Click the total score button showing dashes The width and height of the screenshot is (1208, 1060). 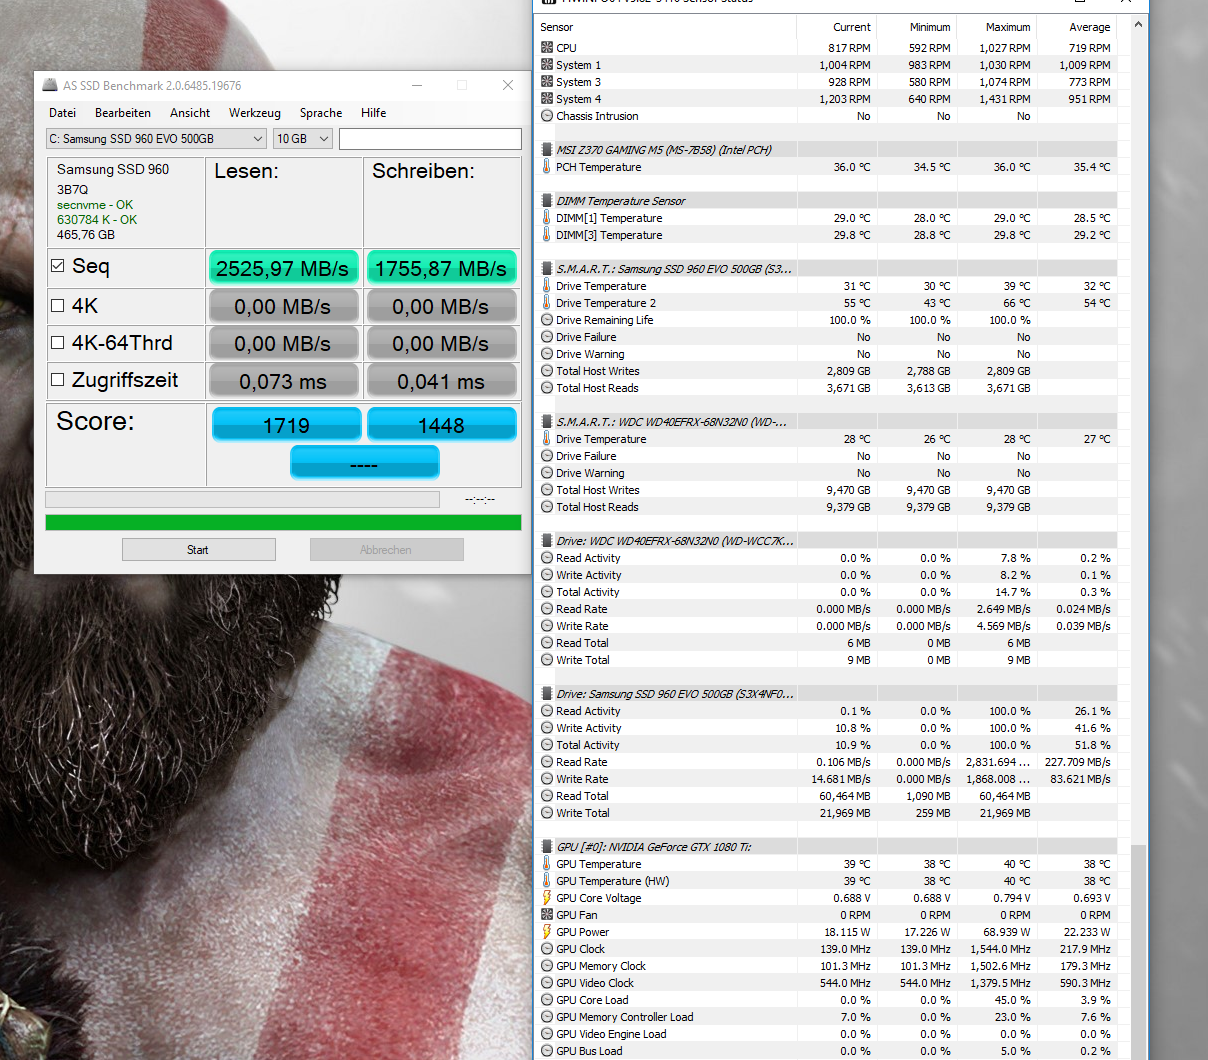pos(364,463)
